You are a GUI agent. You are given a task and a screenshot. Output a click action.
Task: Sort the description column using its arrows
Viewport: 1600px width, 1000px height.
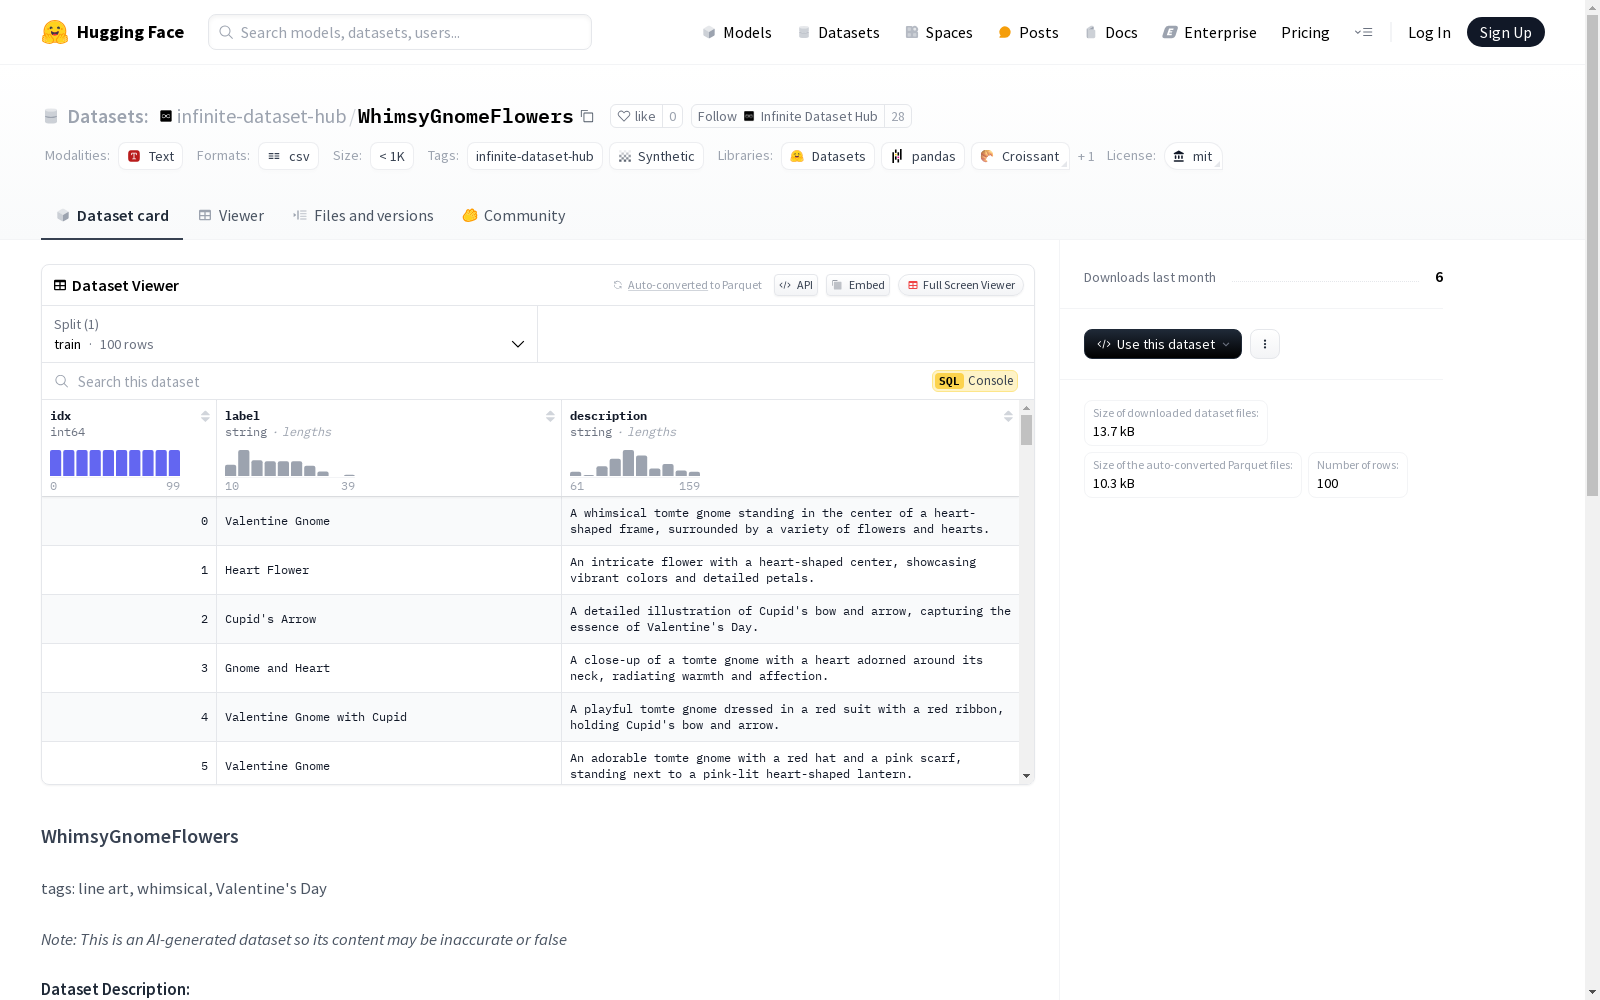tap(1008, 416)
